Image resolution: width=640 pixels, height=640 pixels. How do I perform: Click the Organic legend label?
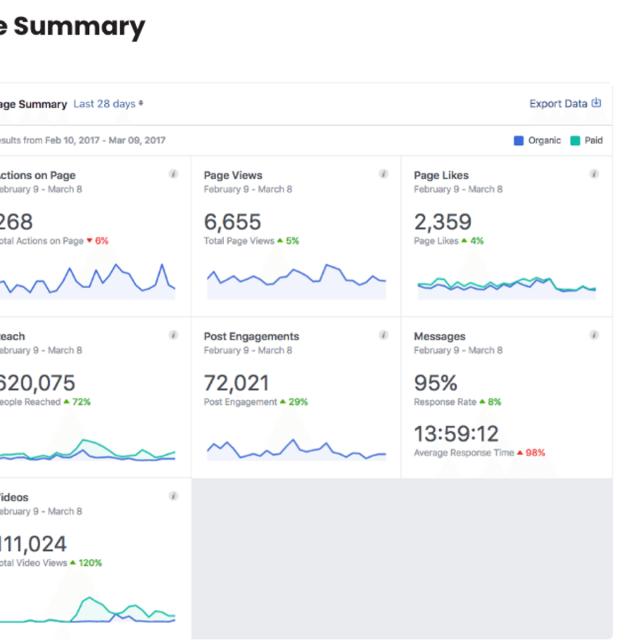[x=544, y=140]
